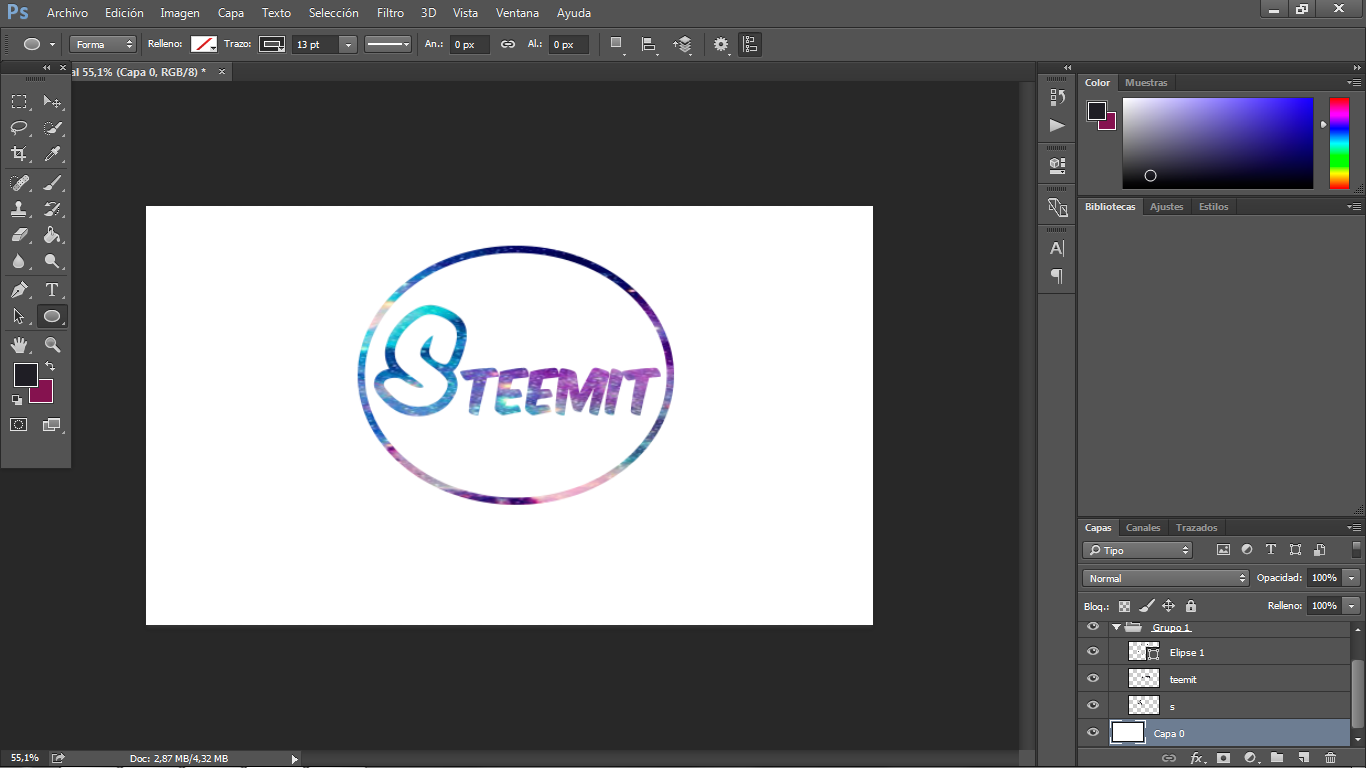Hide the Capa 0 layer
Screen dimensions: 1366x768
point(1093,733)
